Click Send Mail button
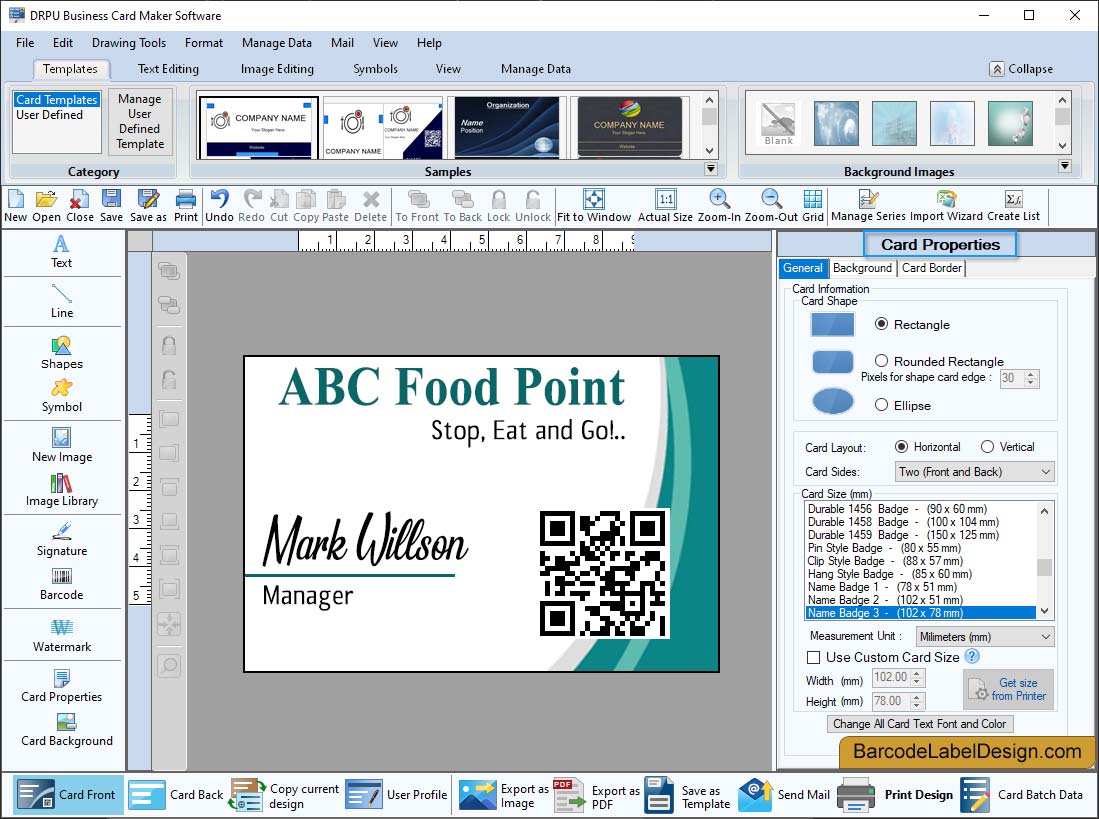1099x819 pixels. (x=784, y=795)
